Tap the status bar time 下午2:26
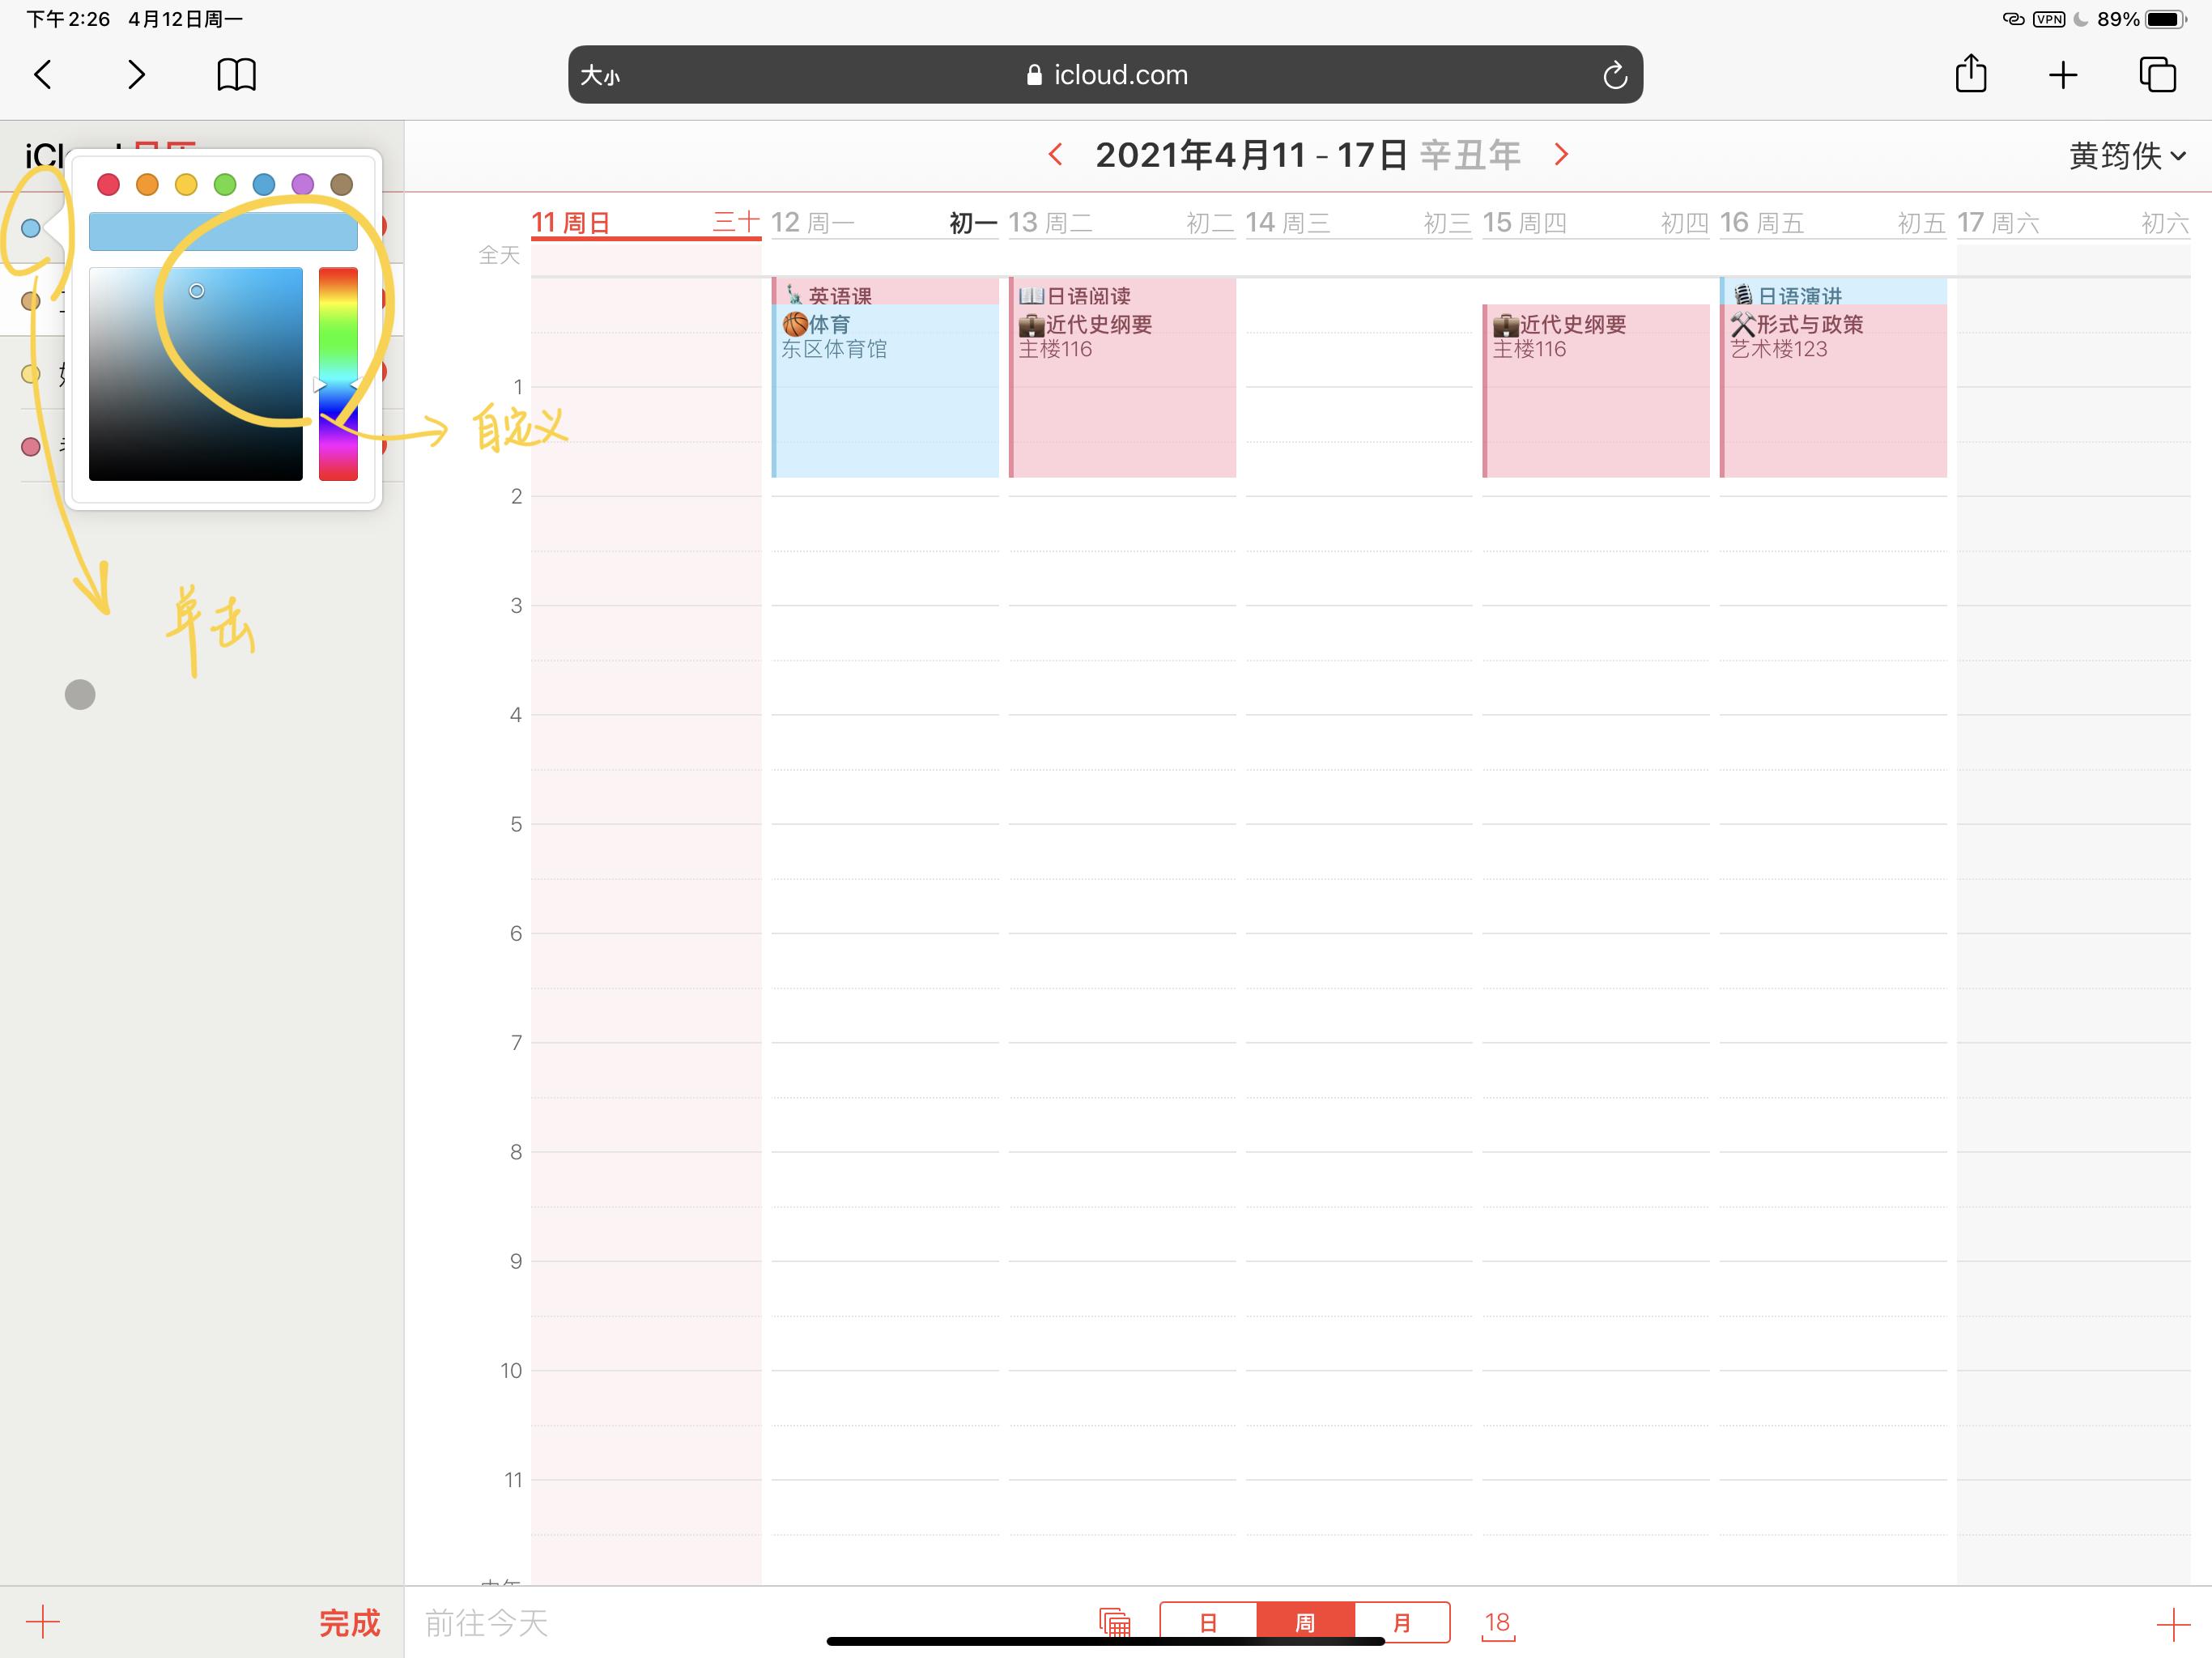Viewport: 2212px width, 1658px height. pyautogui.click(x=68, y=19)
